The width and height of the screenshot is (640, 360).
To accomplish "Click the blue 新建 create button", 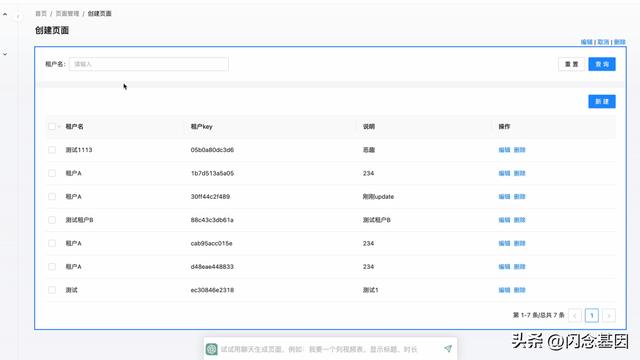I will point(602,102).
